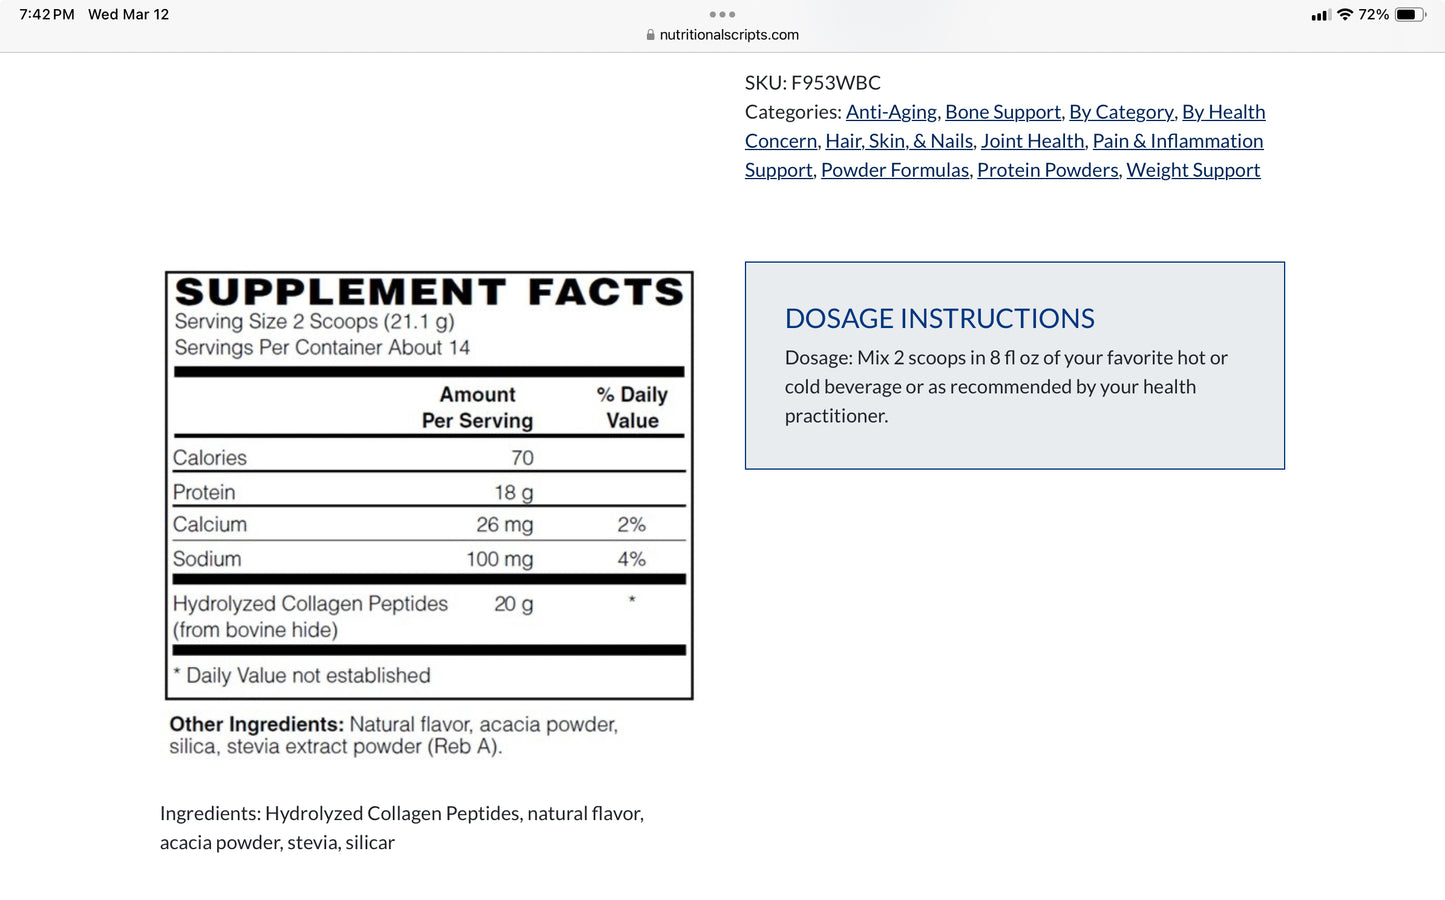Tap the cellular signal bars icon
Viewport: 1445px width, 900px height.
click(1320, 15)
